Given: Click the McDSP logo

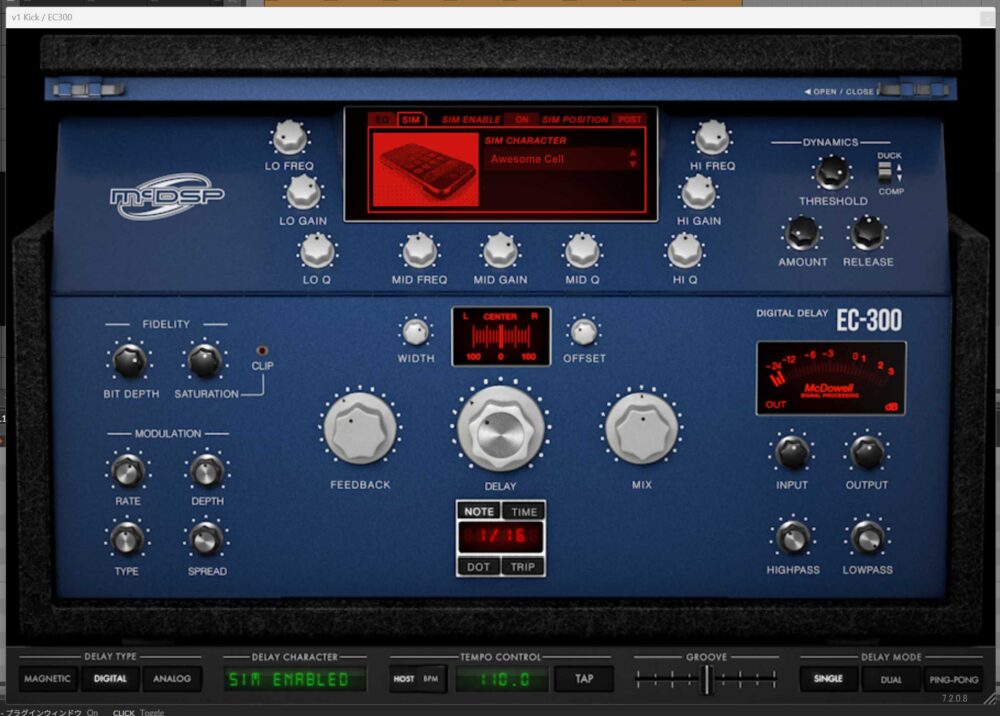Looking at the screenshot, I should click(x=167, y=196).
